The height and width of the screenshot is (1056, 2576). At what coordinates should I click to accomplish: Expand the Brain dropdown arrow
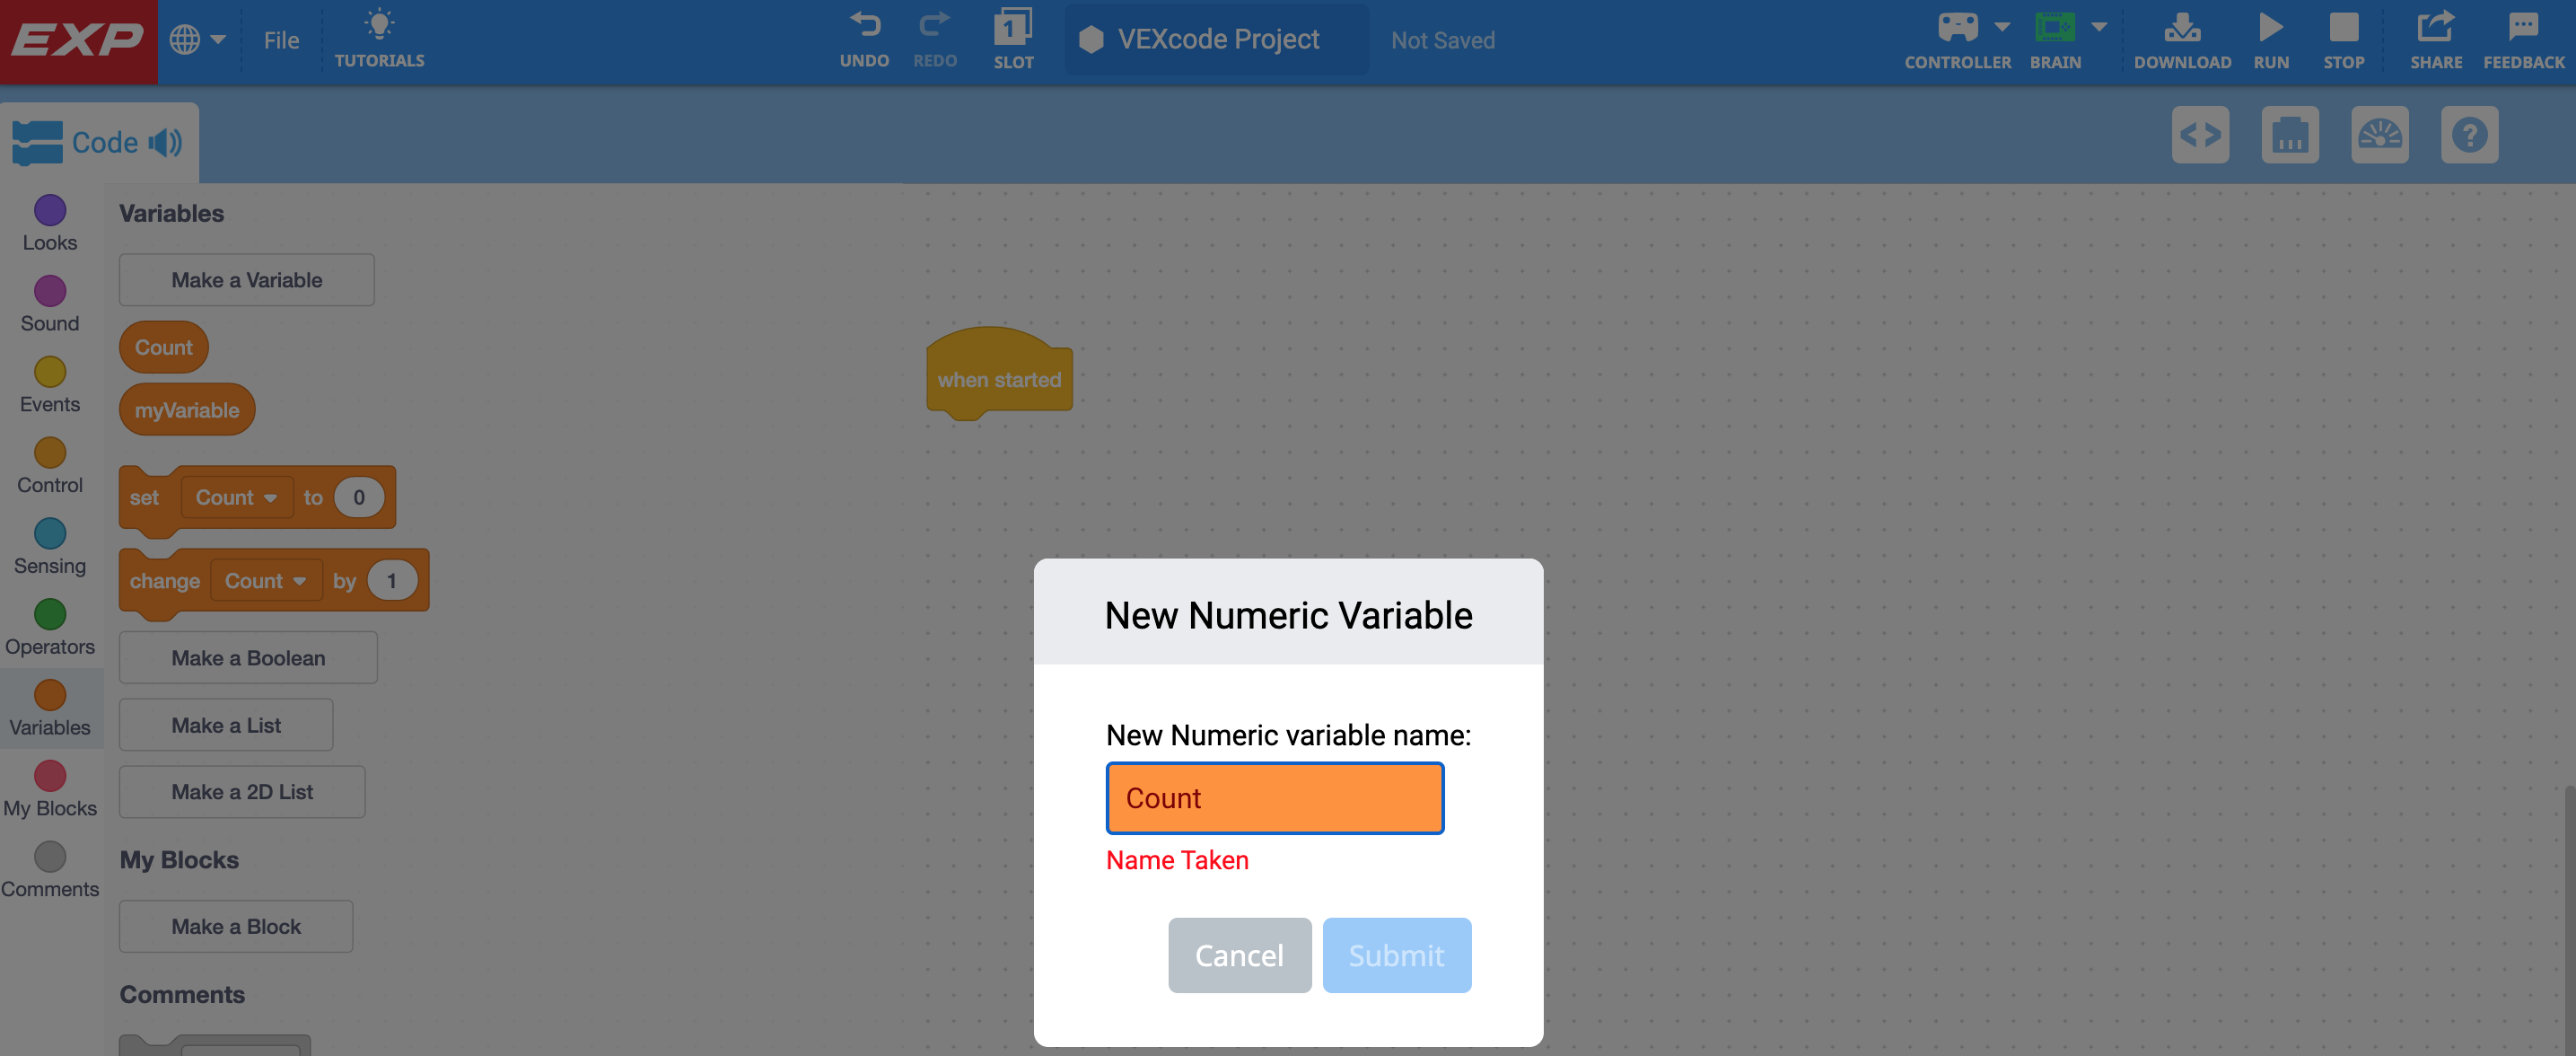point(2099,27)
